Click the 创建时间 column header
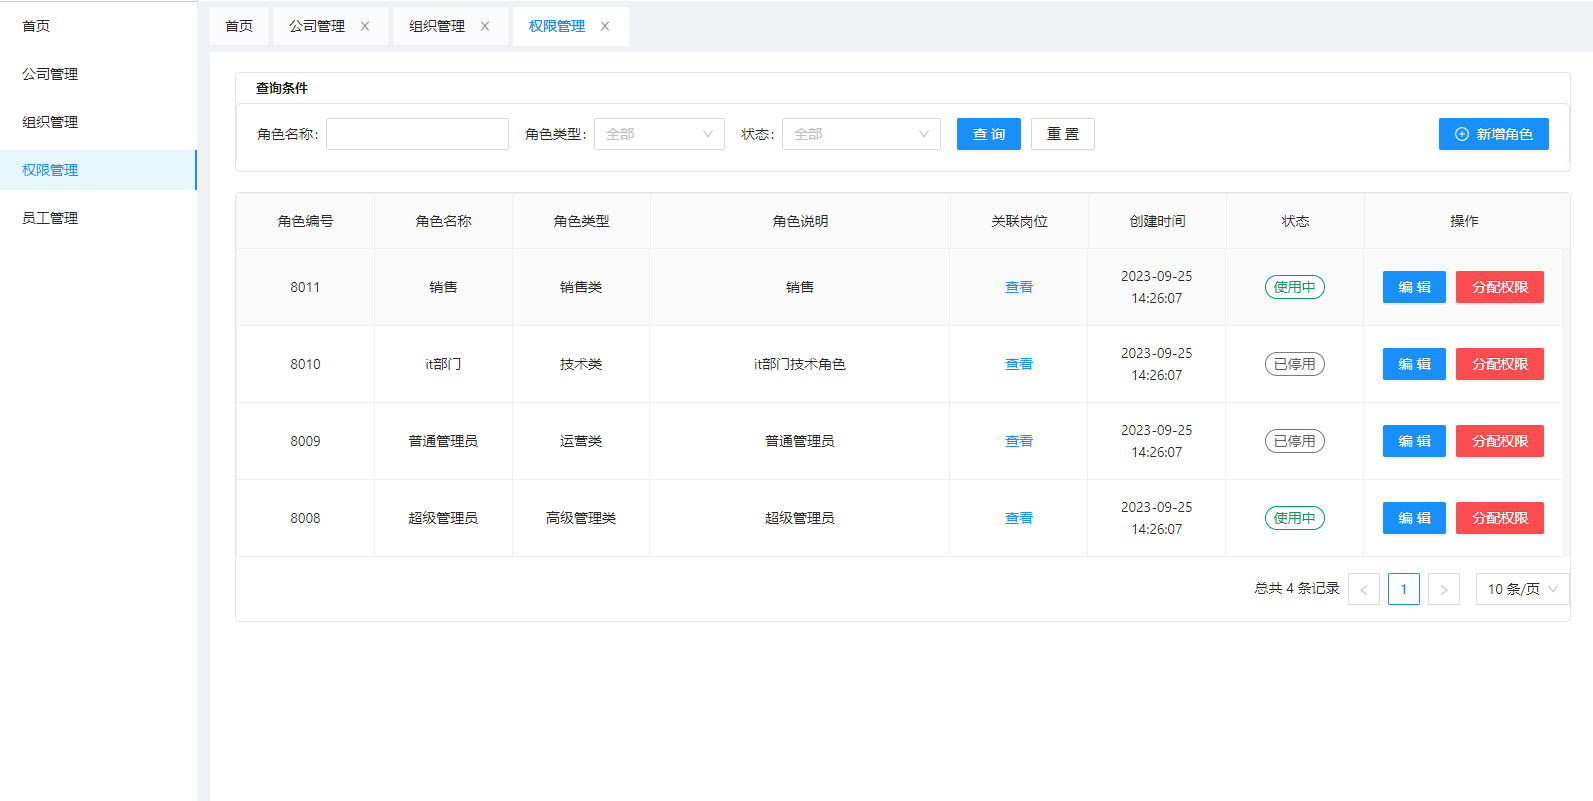The width and height of the screenshot is (1593, 801). click(x=1158, y=221)
